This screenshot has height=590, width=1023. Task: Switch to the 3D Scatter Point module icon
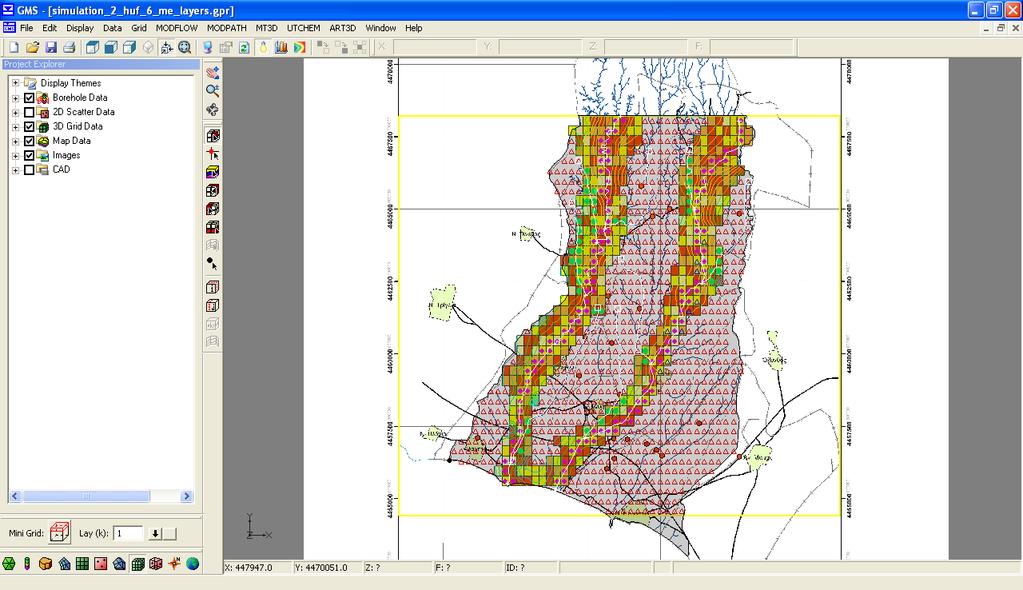(x=156, y=563)
